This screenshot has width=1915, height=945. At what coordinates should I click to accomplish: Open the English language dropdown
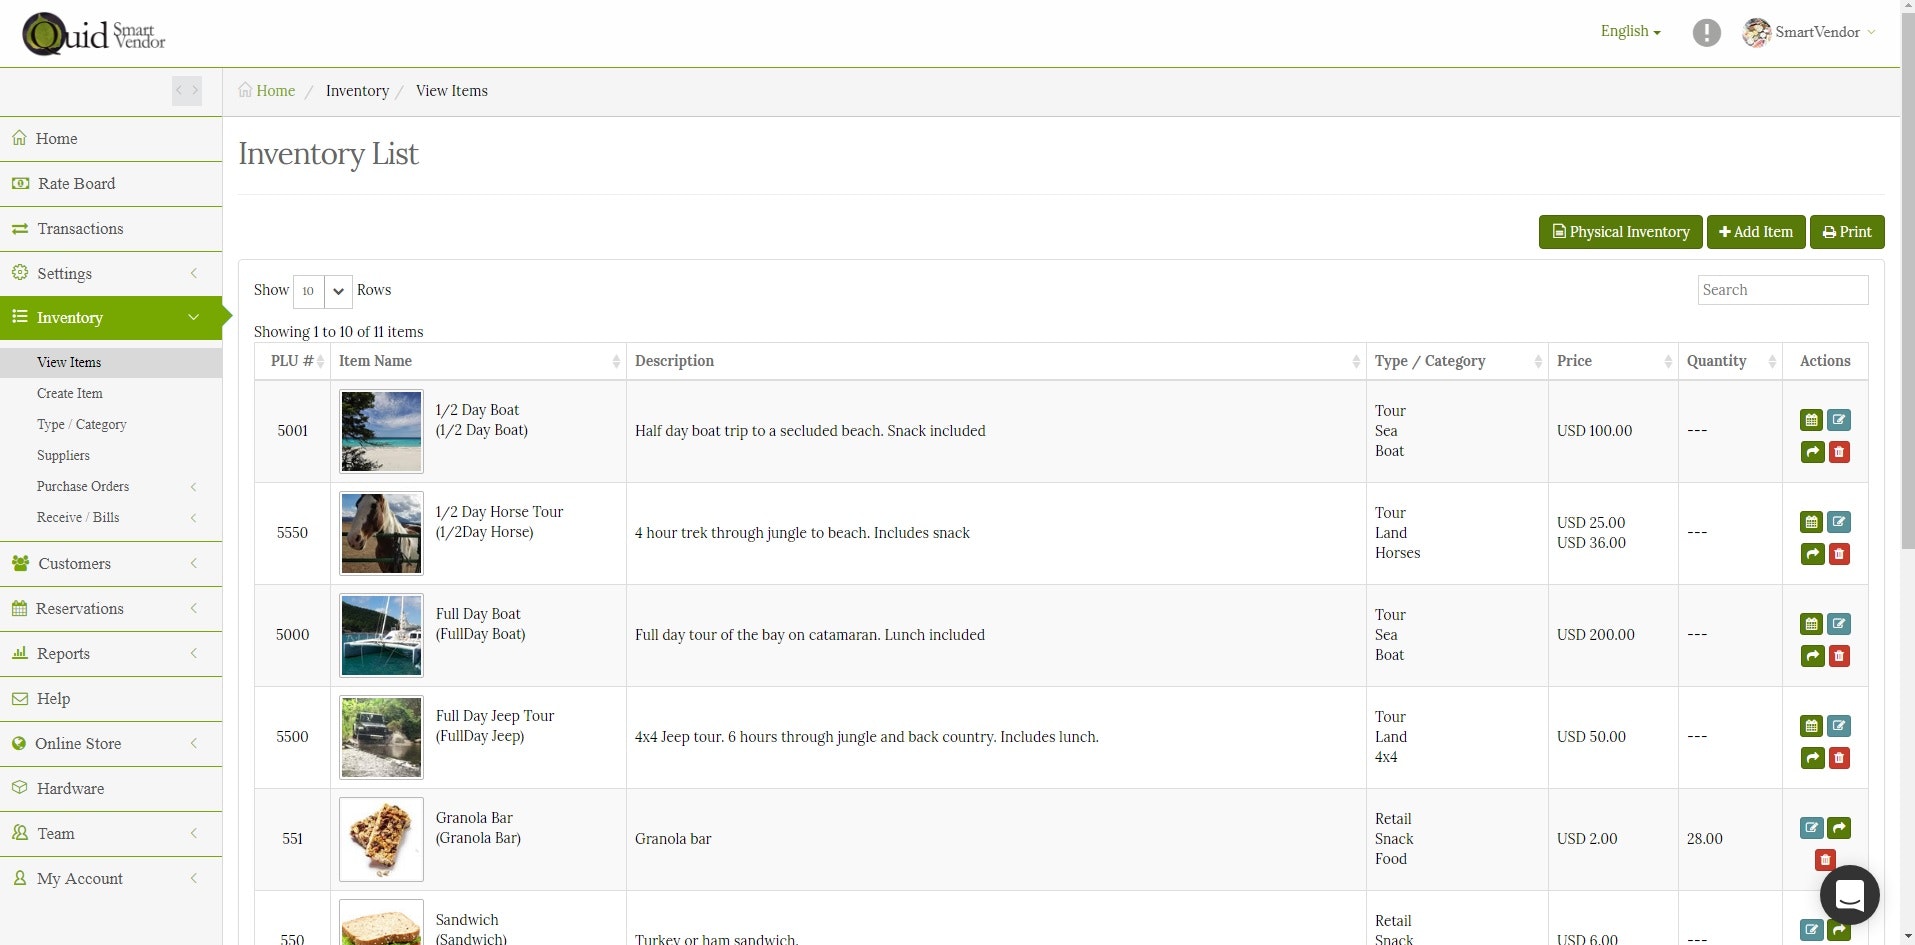point(1629,31)
